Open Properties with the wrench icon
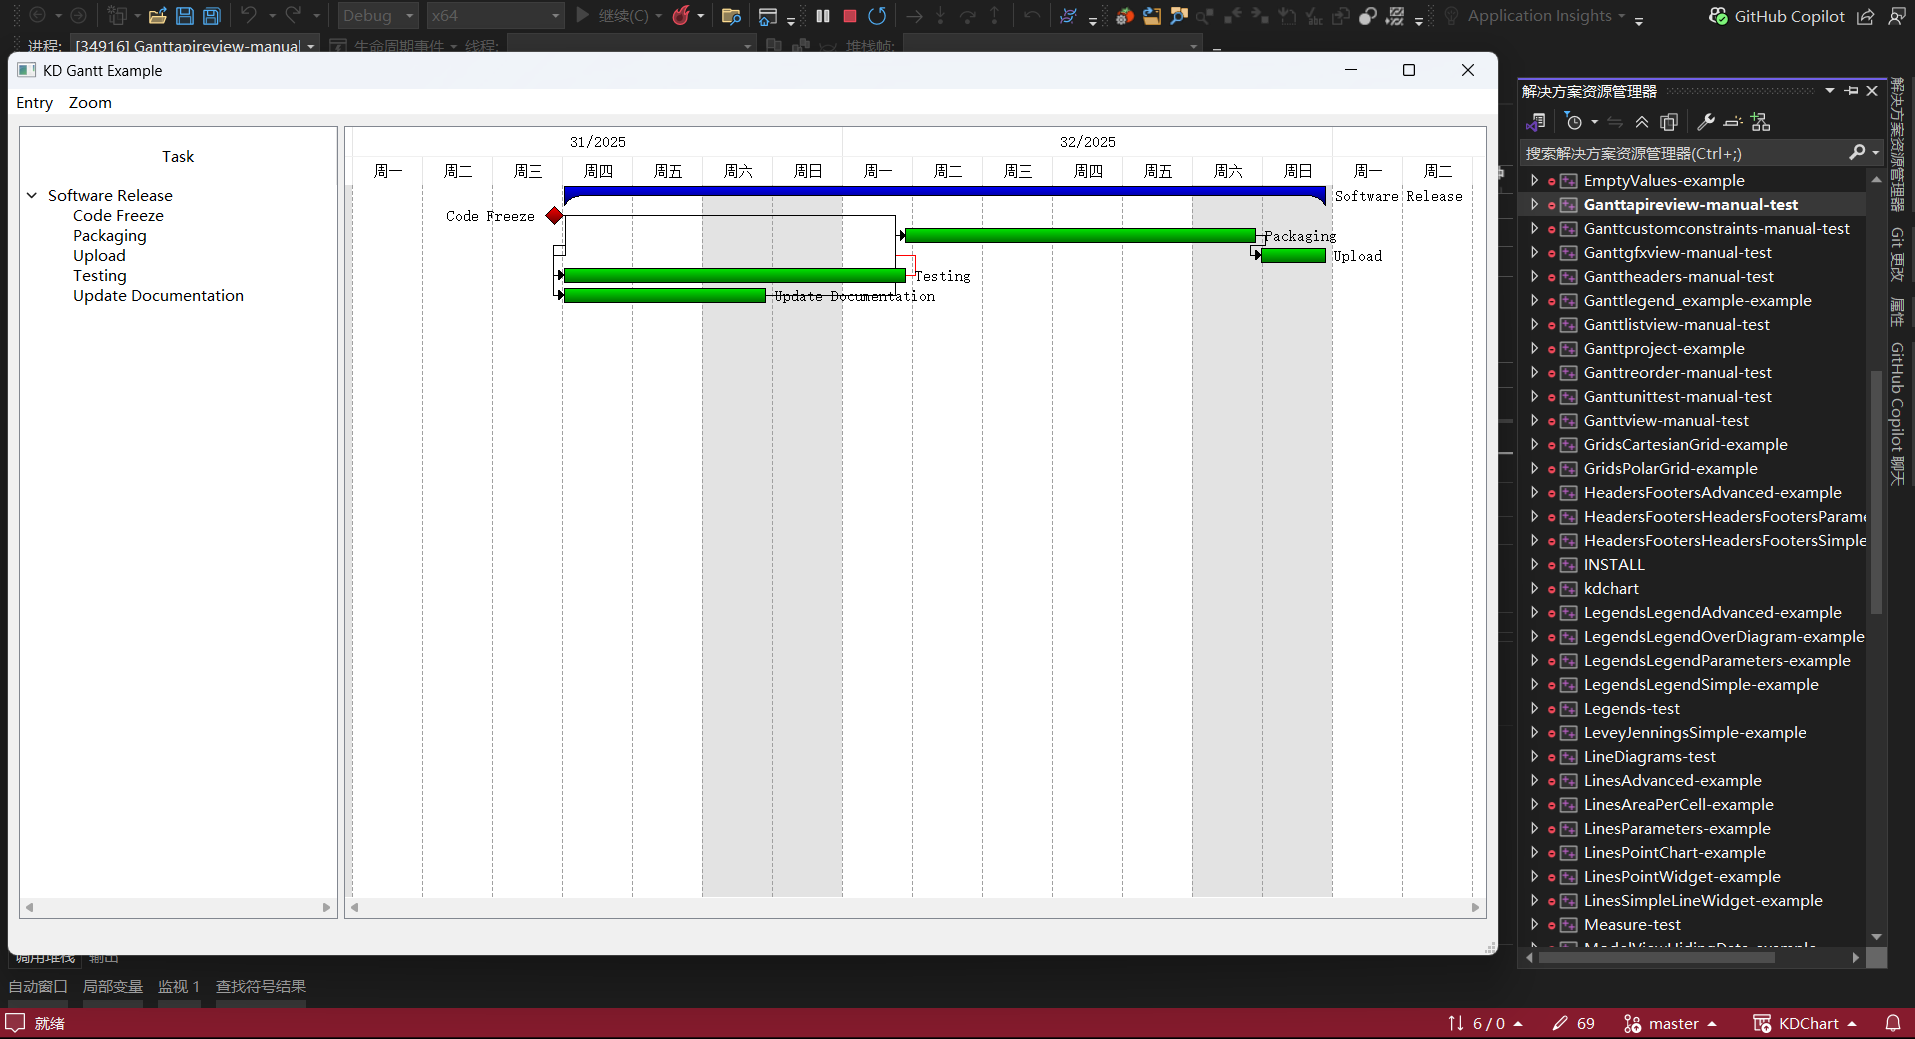Image resolution: width=1915 pixels, height=1039 pixels. [x=1706, y=122]
